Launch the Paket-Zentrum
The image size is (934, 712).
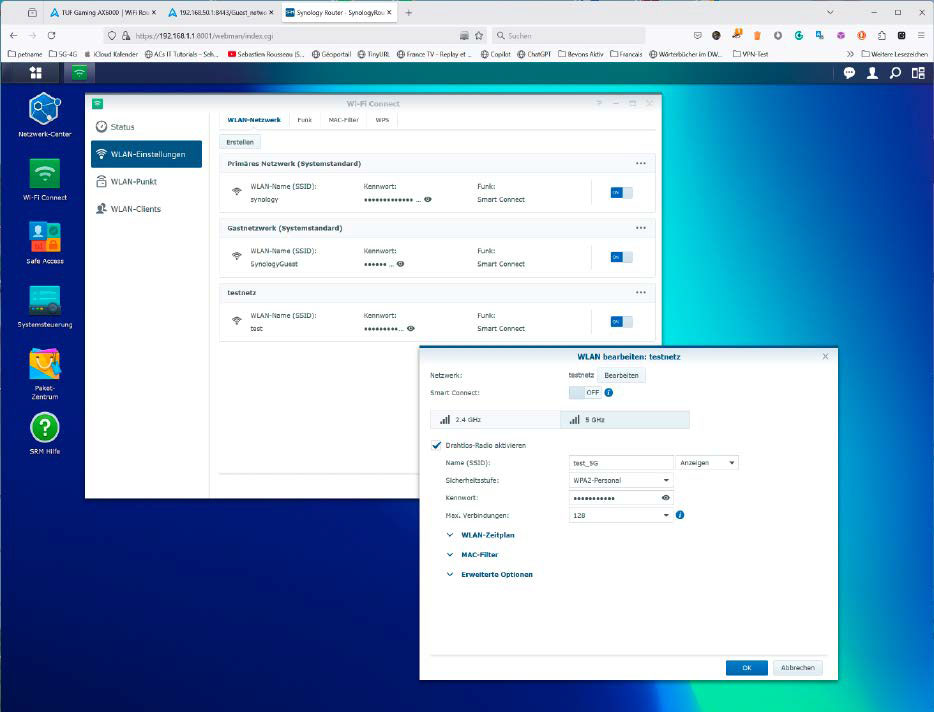click(43, 365)
